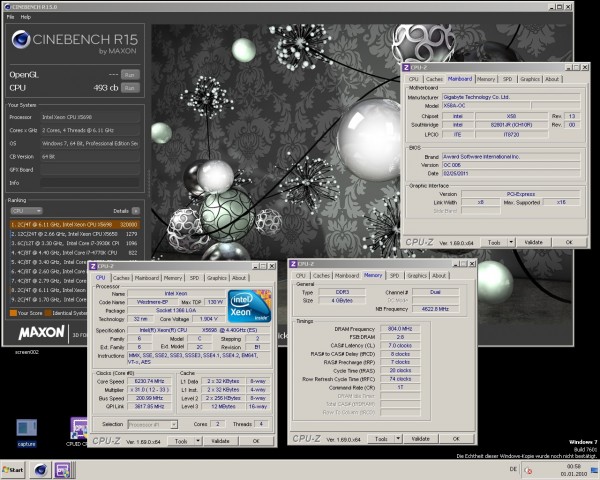Screen dimensions: 600x480
Task: Click Validate in CPU-Z processor window
Action: tap(220, 441)
